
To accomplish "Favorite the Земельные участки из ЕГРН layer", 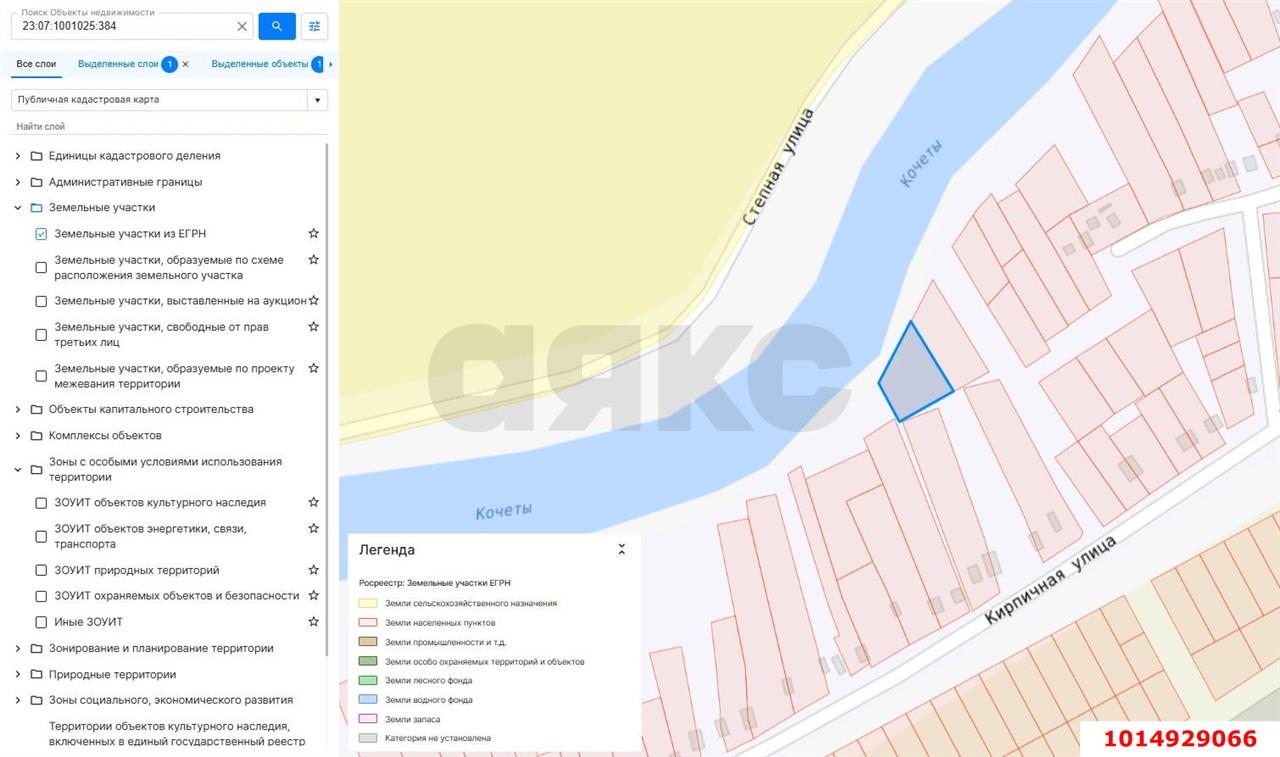I will click(x=313, y=233).
